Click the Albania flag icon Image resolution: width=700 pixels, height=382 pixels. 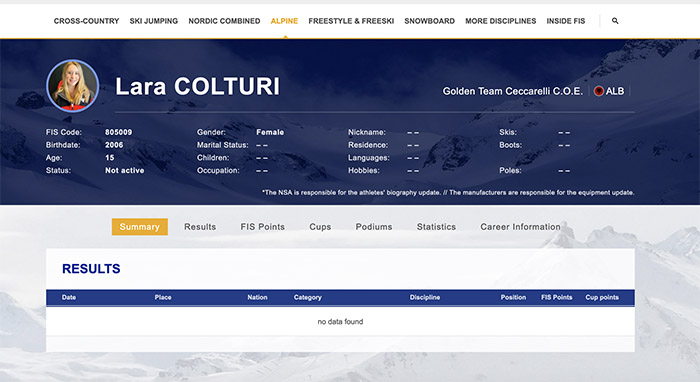point(599,91)
